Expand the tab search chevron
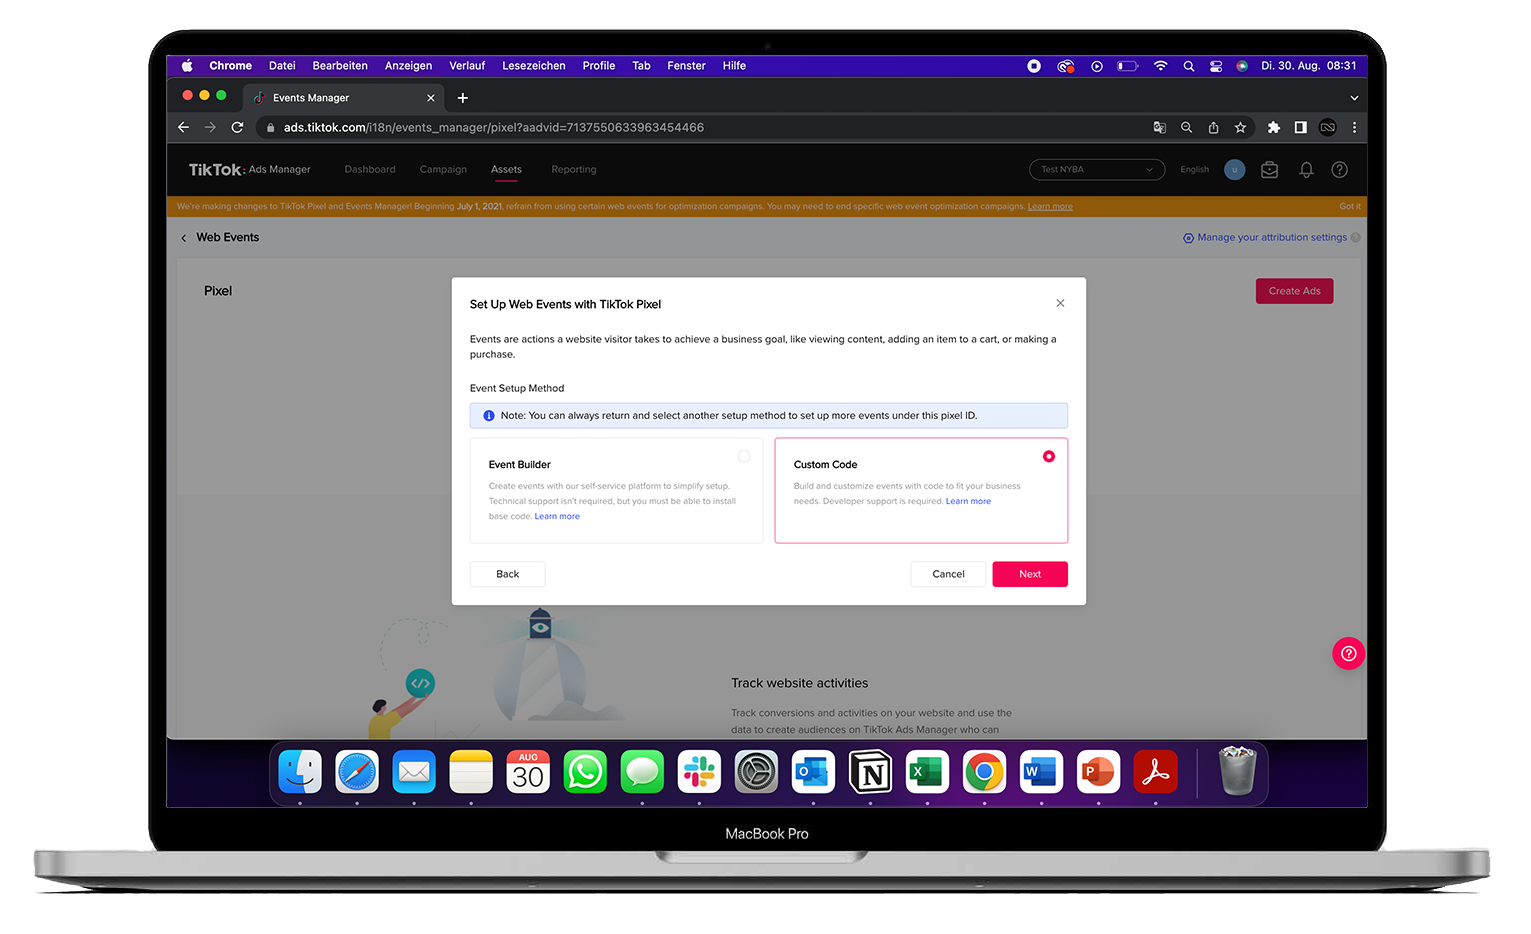Screen dimensions: 1531x934 click(x=1354, y=98)
